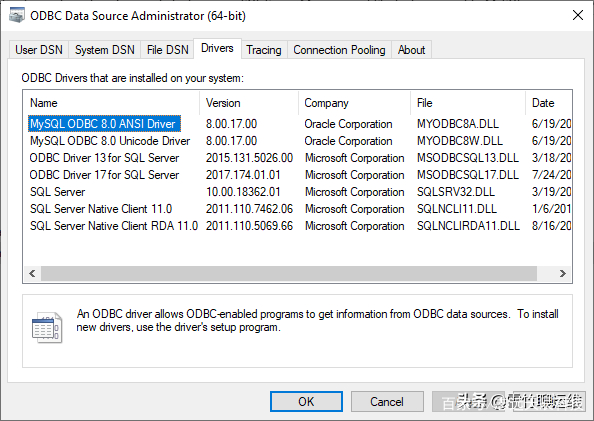Screen dimensions: 594x421
Task: Click the right scroll arrow of driver list
Action: point(563,273)
